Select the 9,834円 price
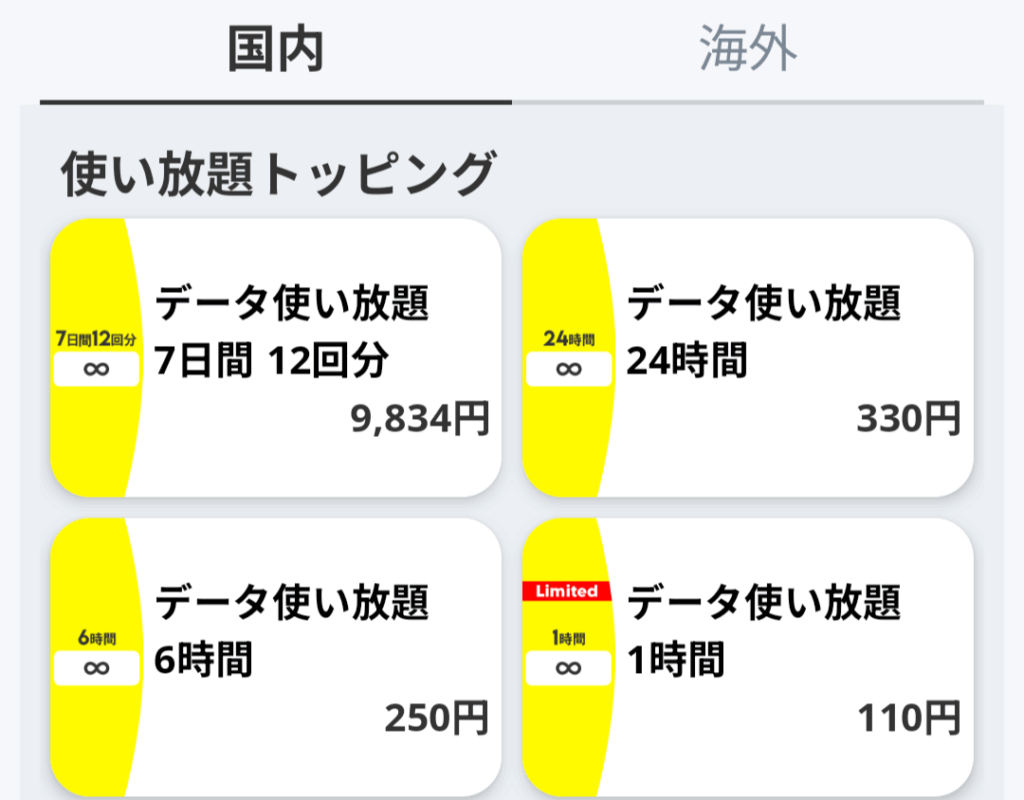 pos(420,419)
